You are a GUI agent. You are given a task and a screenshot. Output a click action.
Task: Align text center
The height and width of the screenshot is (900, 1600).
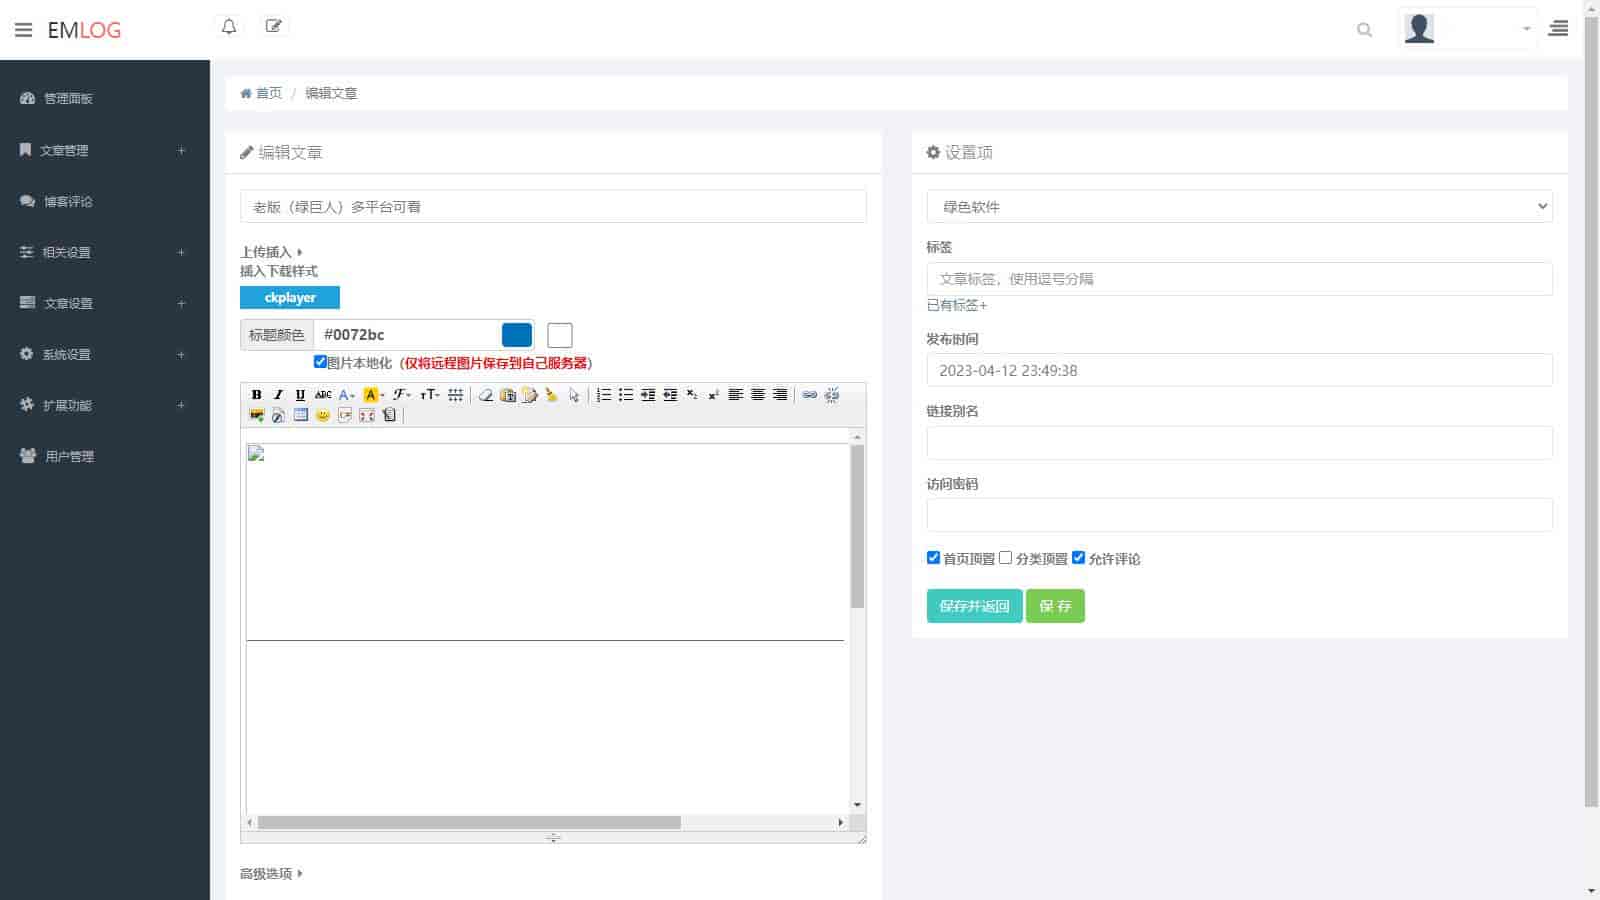pyautogui.click(x=758, y=395)
